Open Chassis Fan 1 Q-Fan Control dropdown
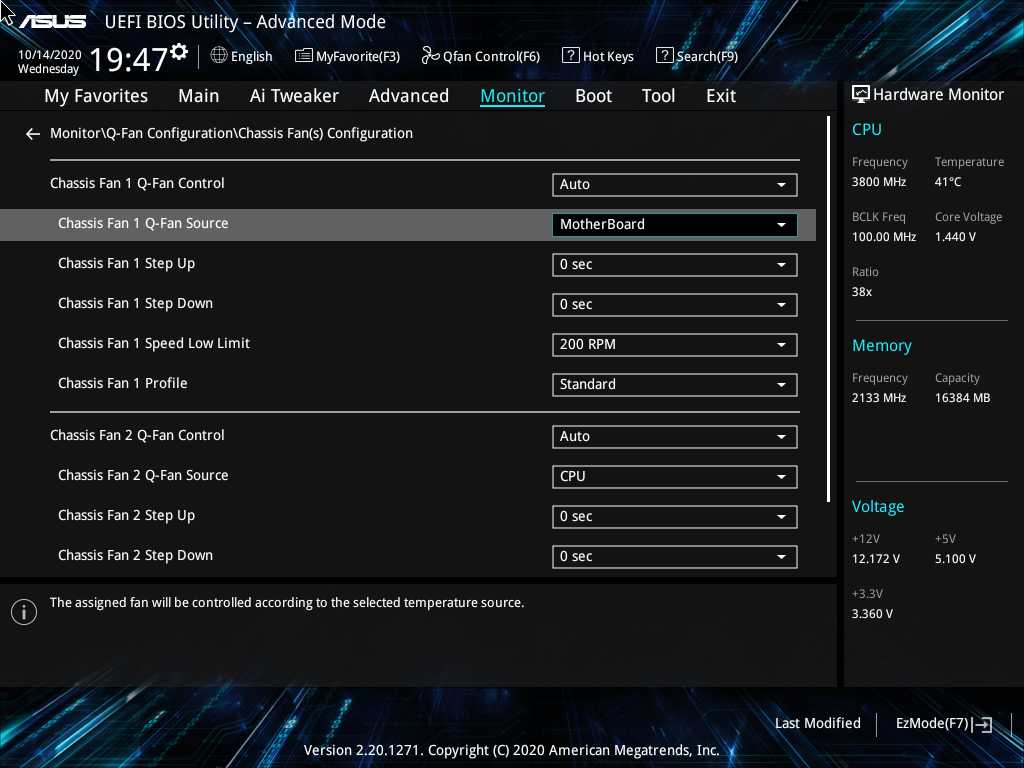Screen dimensions: 1024x768 pos(675,185)
